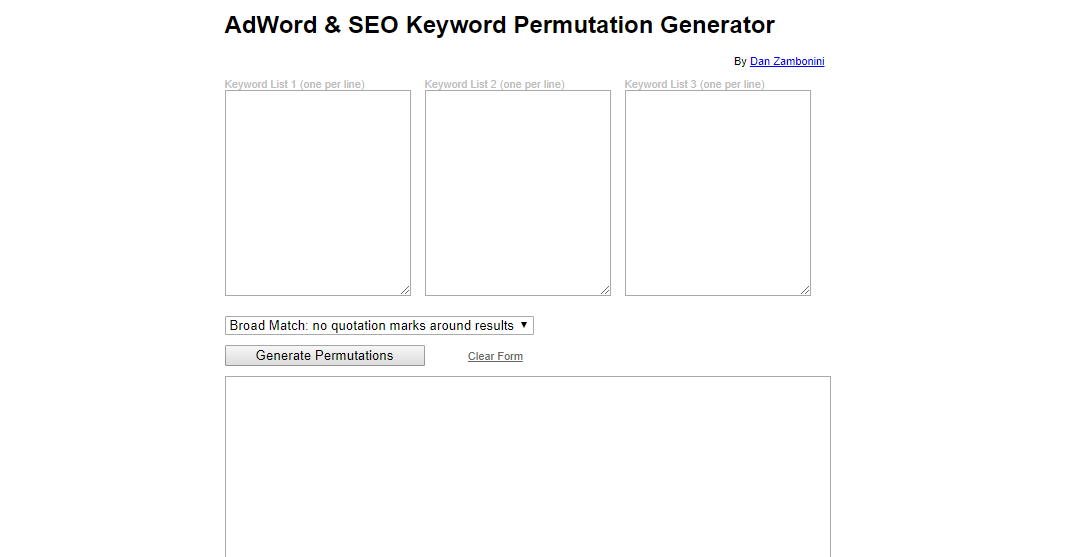
Task: Click the "By" text before the author name
Action: (x=740, y=62)
